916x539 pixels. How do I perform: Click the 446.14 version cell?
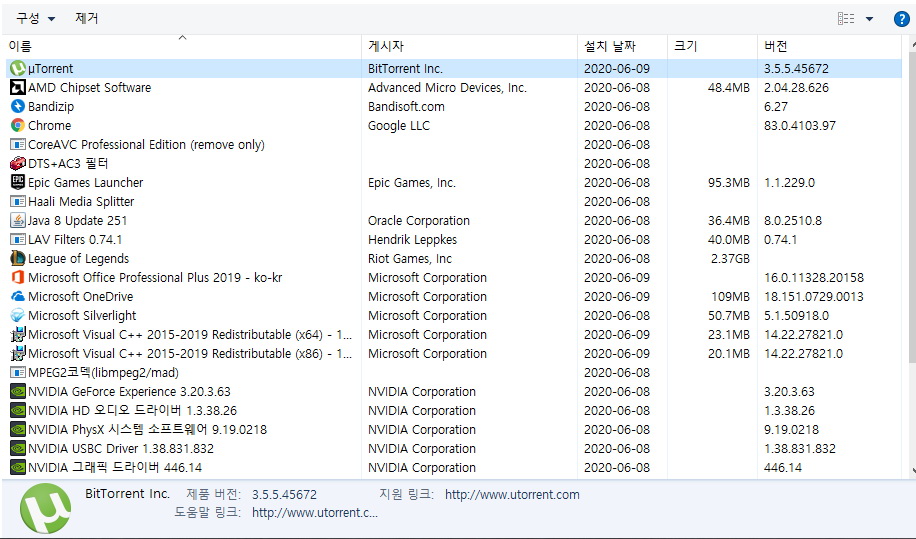(x=783, y=468)
